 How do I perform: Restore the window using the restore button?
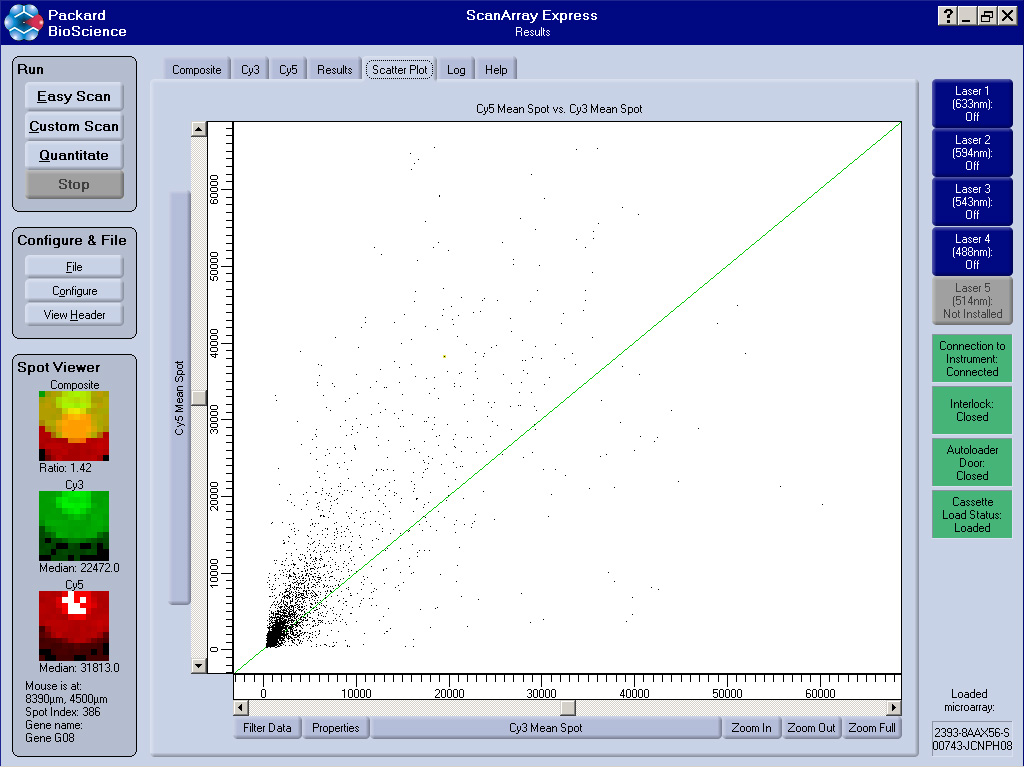[x=987, y=16]
